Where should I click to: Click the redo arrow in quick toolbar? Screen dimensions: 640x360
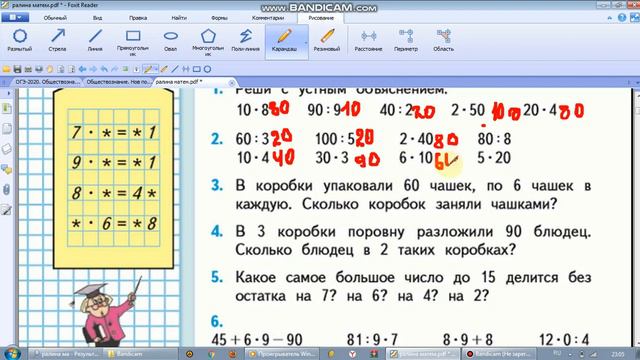(x=115, y=69)
